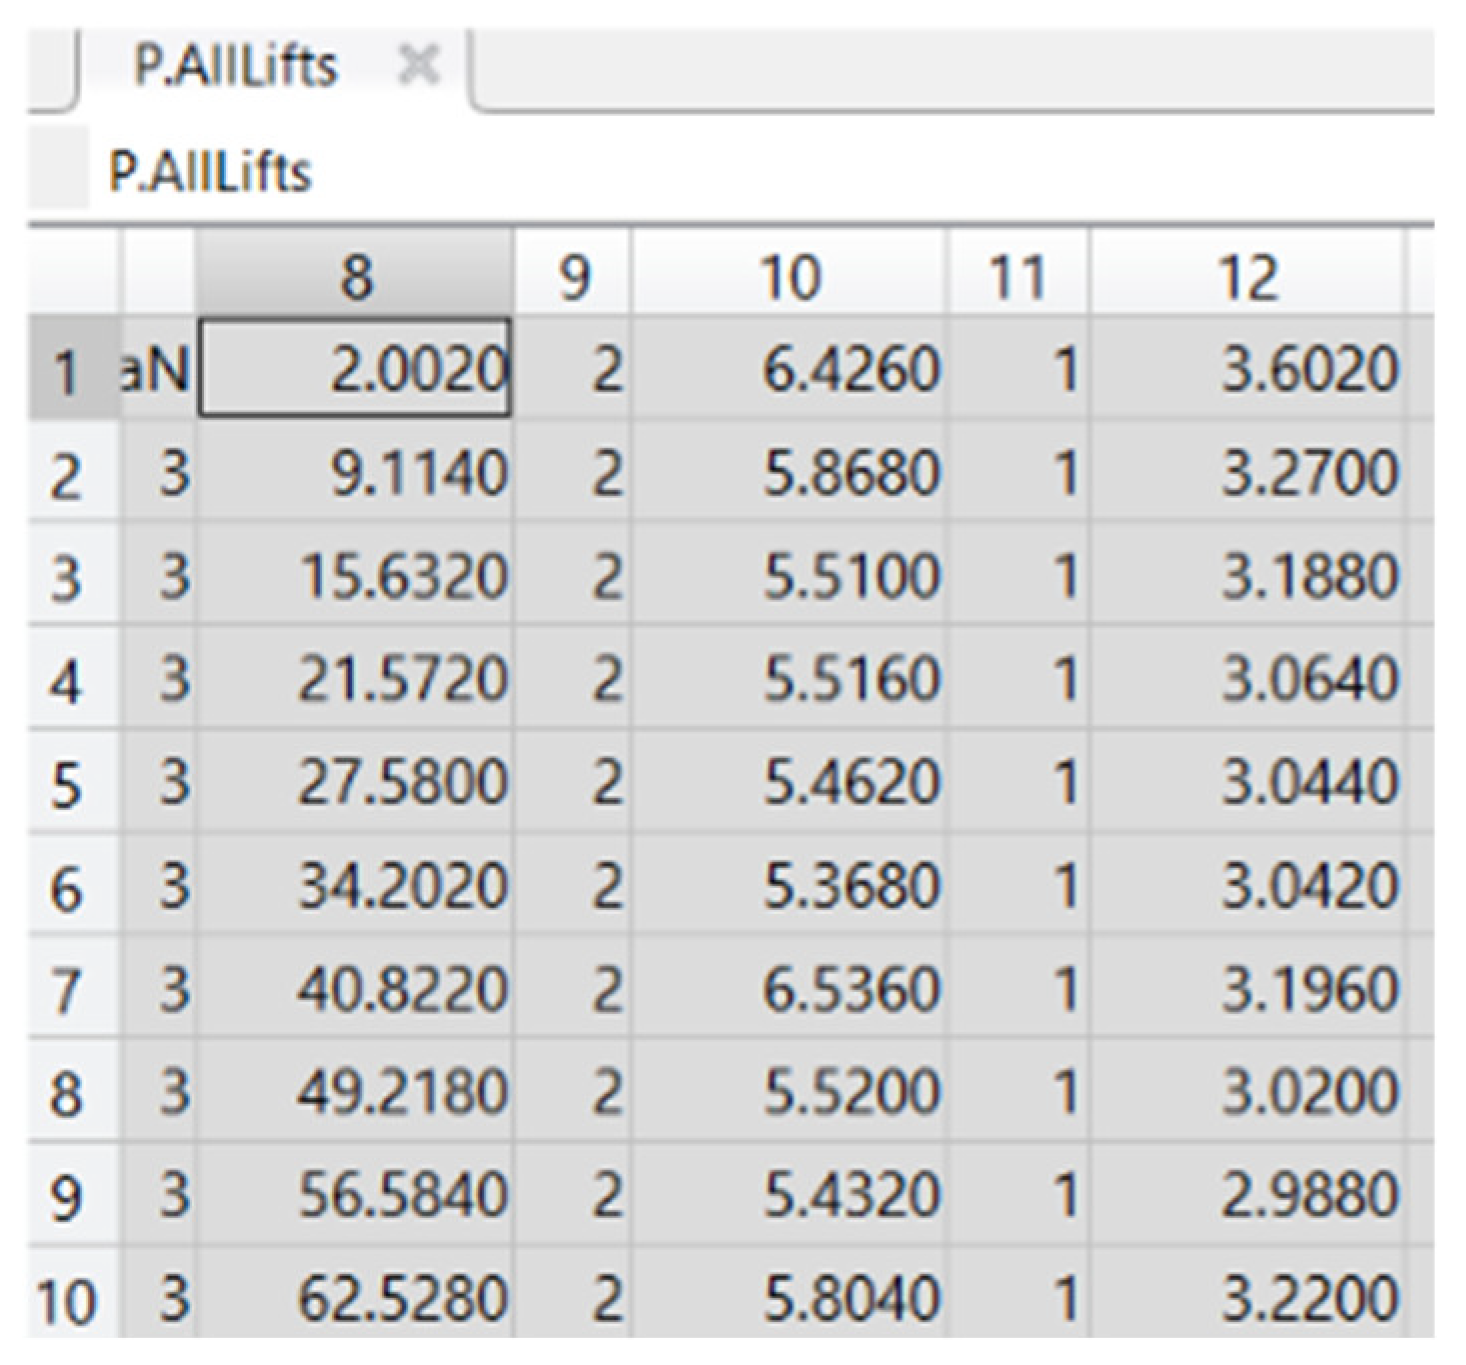
Task: Click cell with value 6.4260
Action: 789,369
